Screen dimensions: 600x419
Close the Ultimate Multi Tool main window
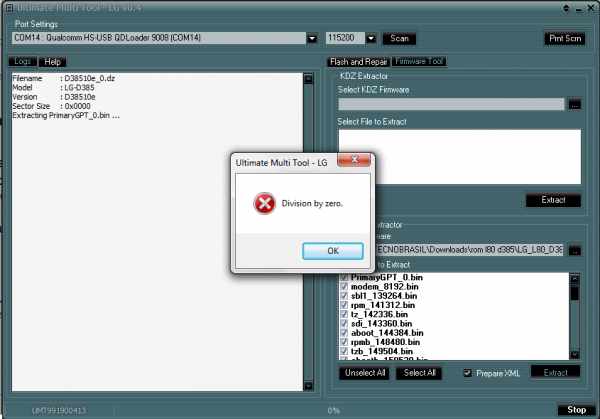[591, 8]
